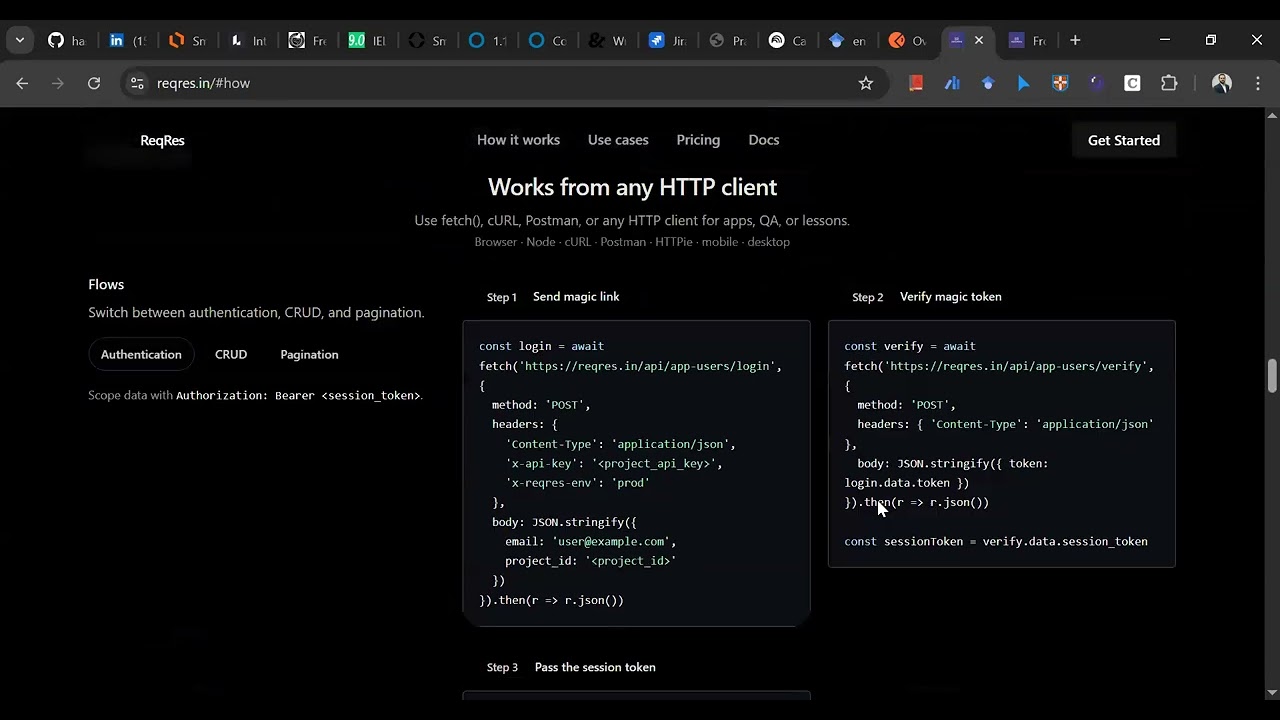Click the 'Browser · Node · cURL' clients line
Screen dimensions: 1280x720
[x=632, y=242]
